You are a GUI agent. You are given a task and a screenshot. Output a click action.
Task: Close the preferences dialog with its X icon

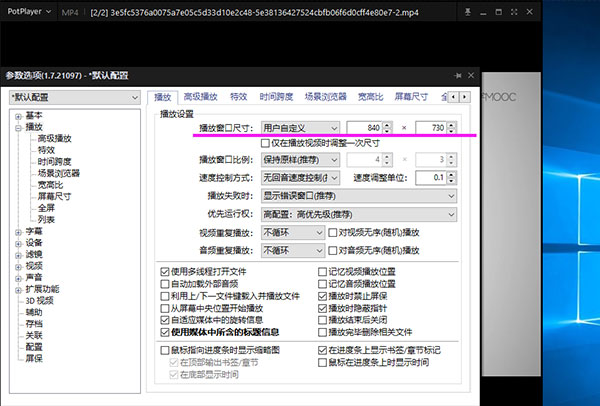point(472,75)
